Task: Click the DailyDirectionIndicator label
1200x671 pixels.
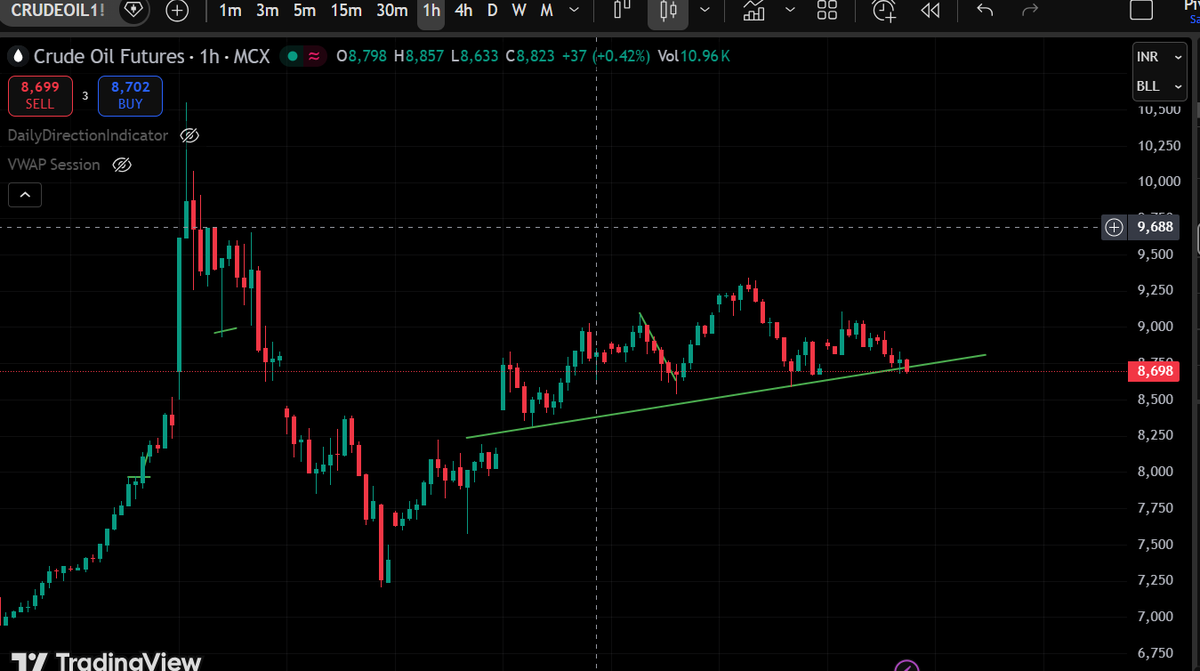Action: click(x=90, y=135)
